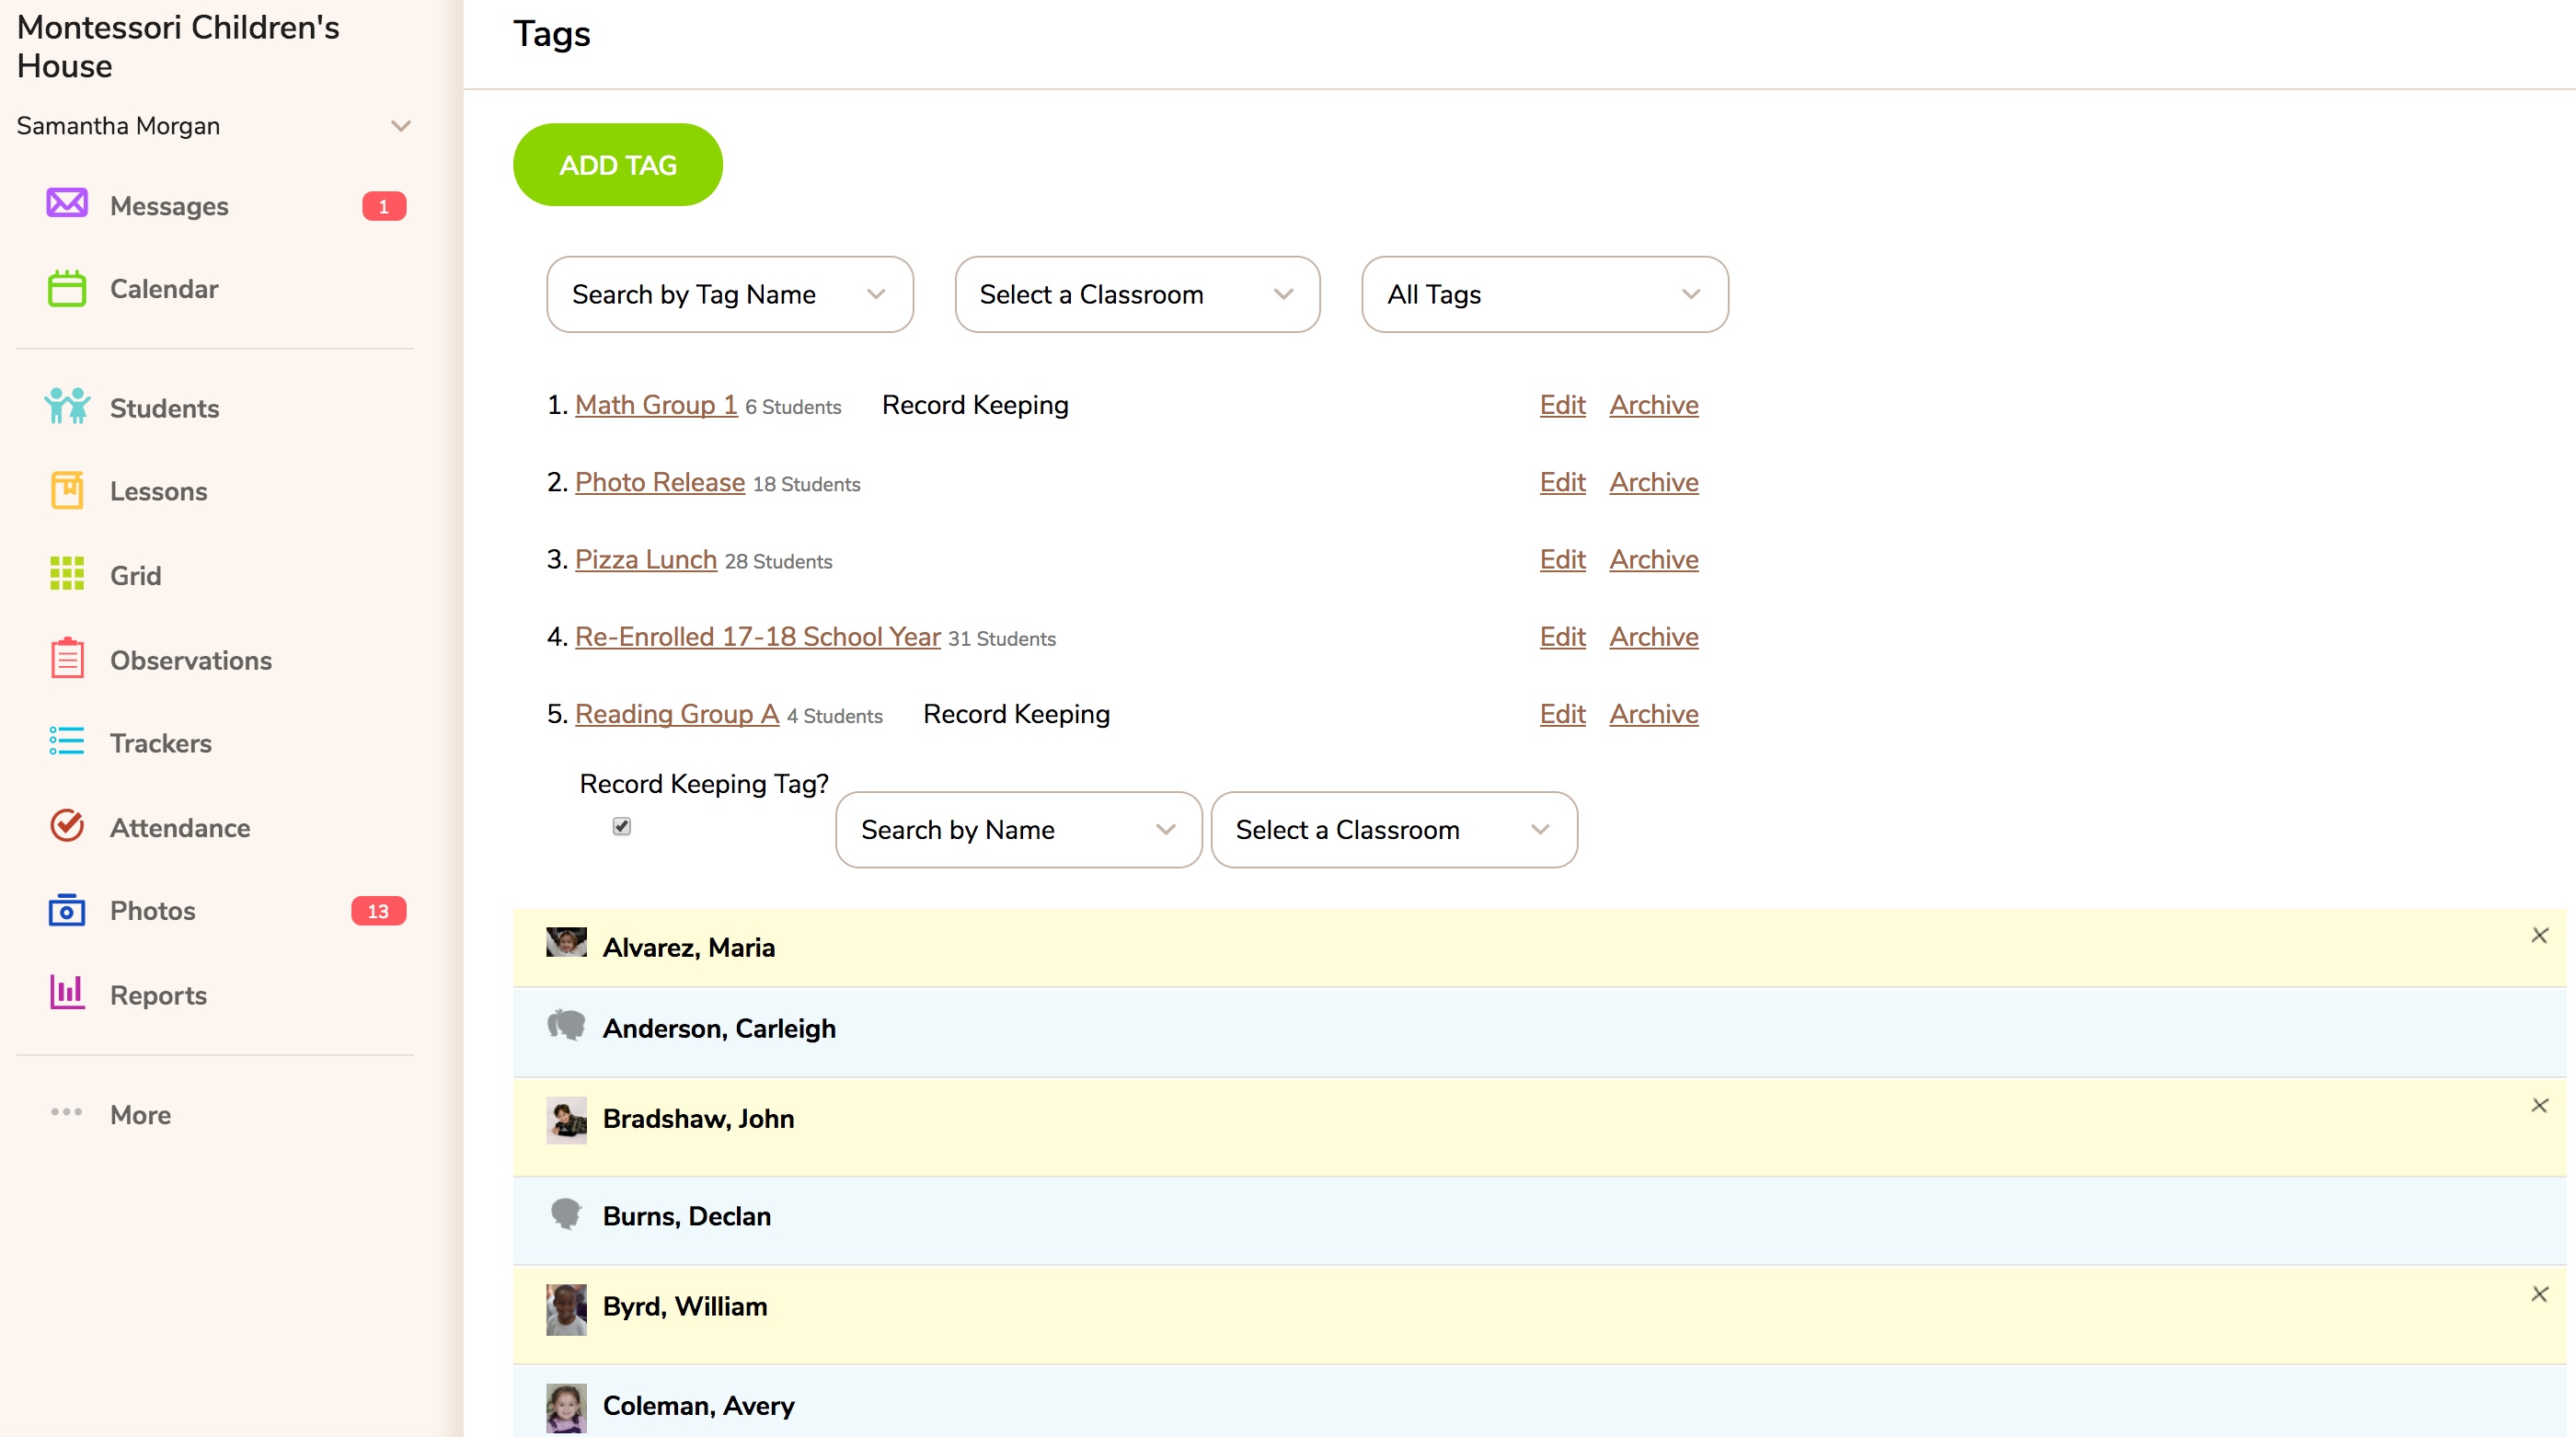Archive the Reading Group A tag

[x=1654, y=714]
